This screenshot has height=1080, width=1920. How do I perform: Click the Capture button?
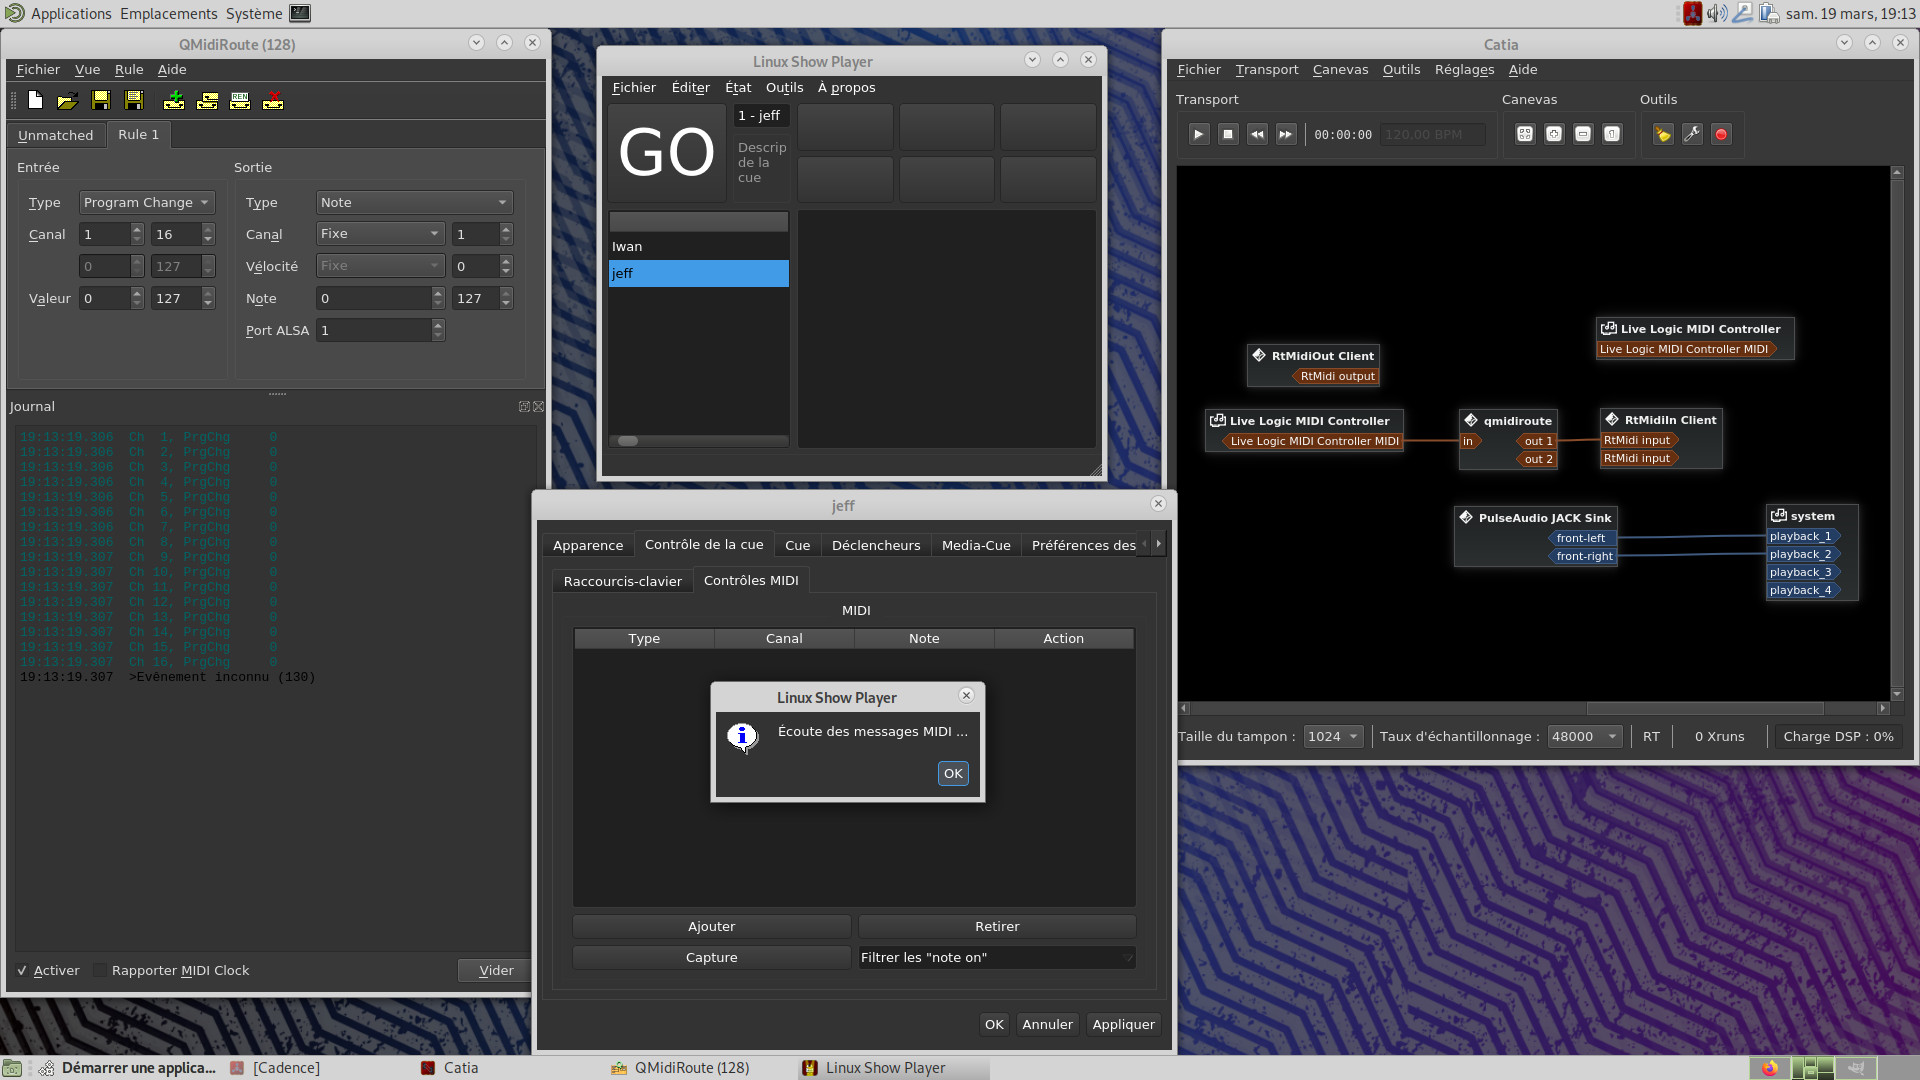(x=711, y=957)
